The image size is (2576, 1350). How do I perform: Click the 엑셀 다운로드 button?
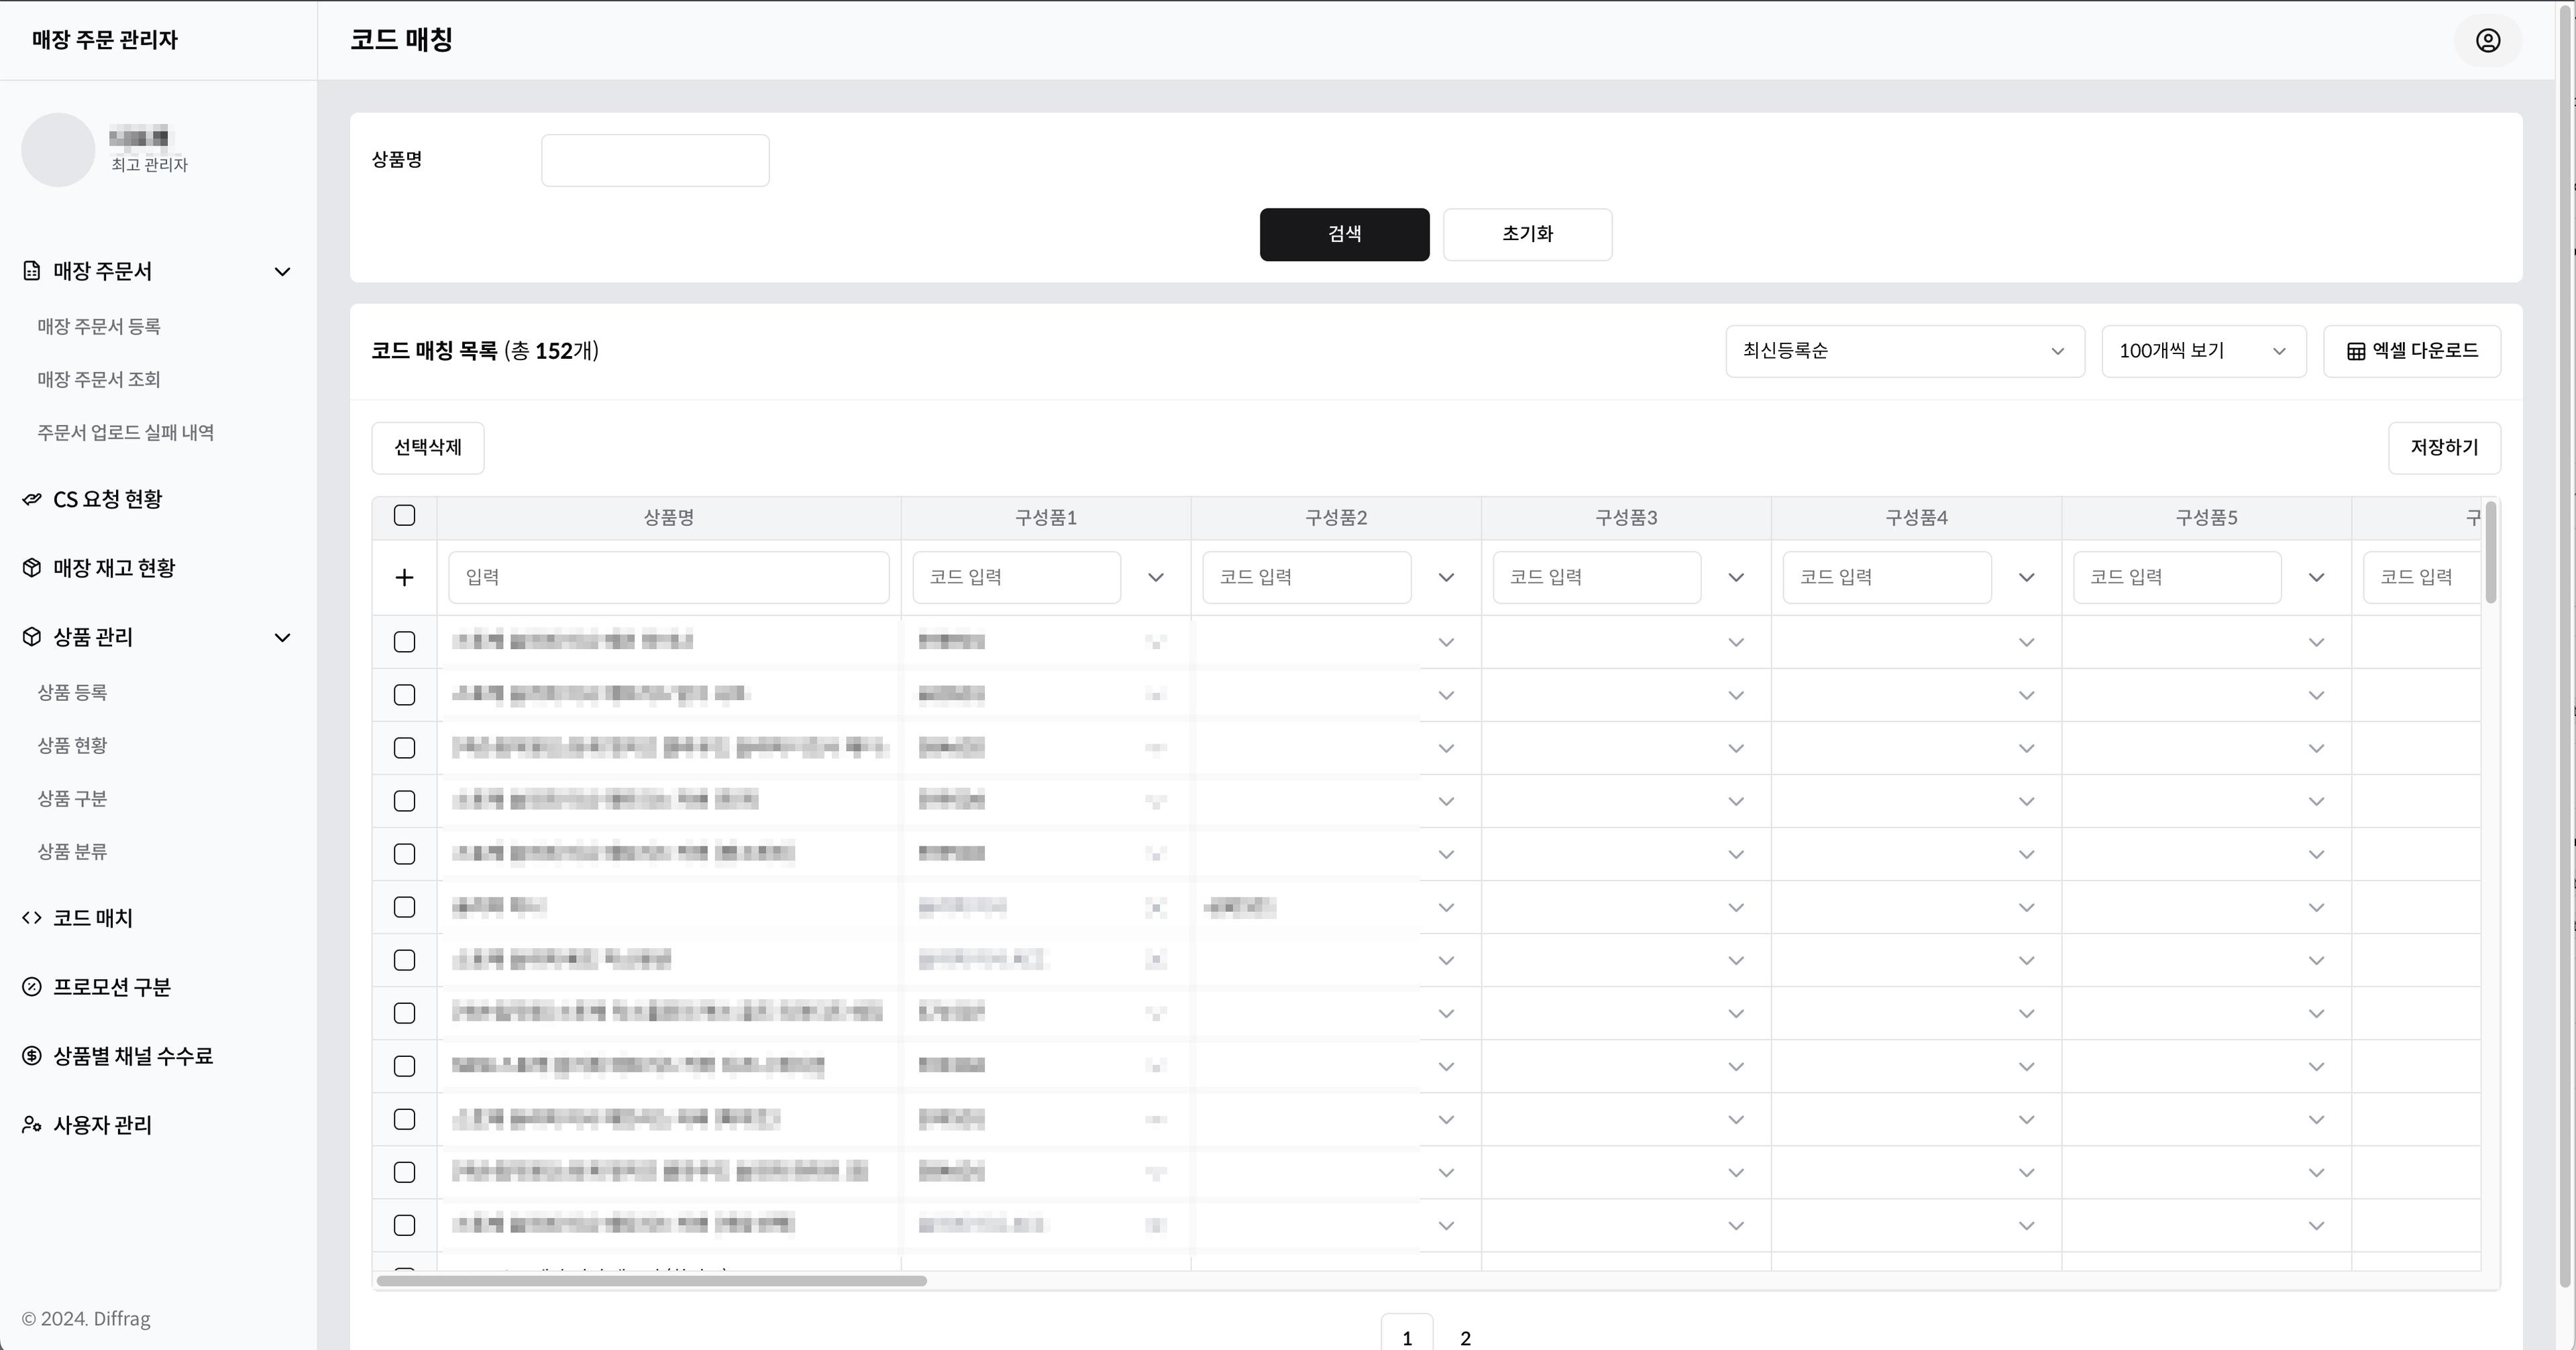(x=2411, y=351)
